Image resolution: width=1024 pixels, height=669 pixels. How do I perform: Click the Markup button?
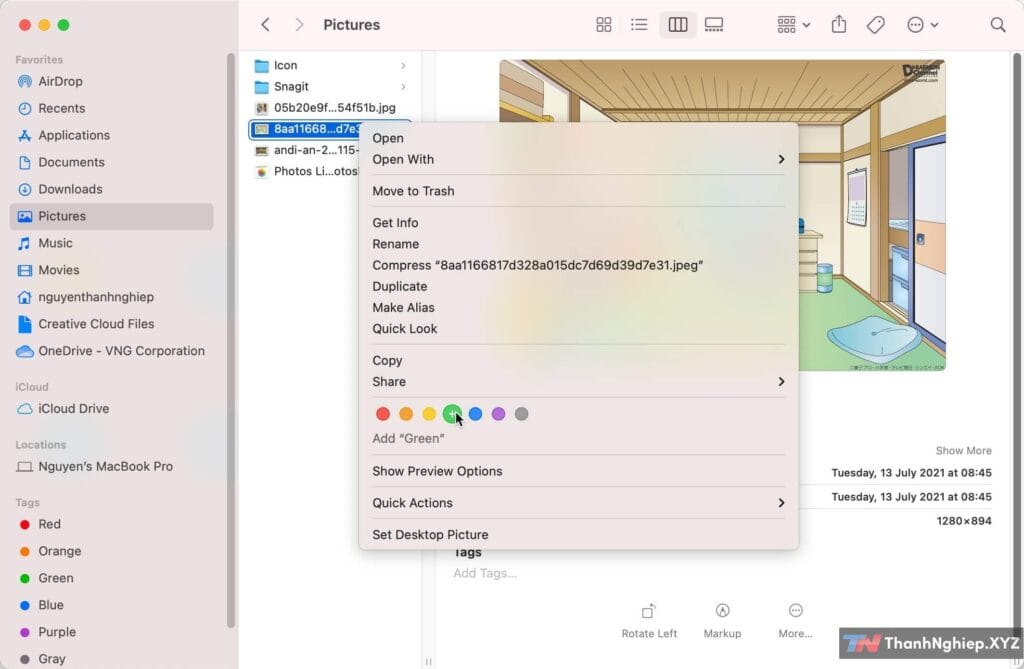pos(722,621)
